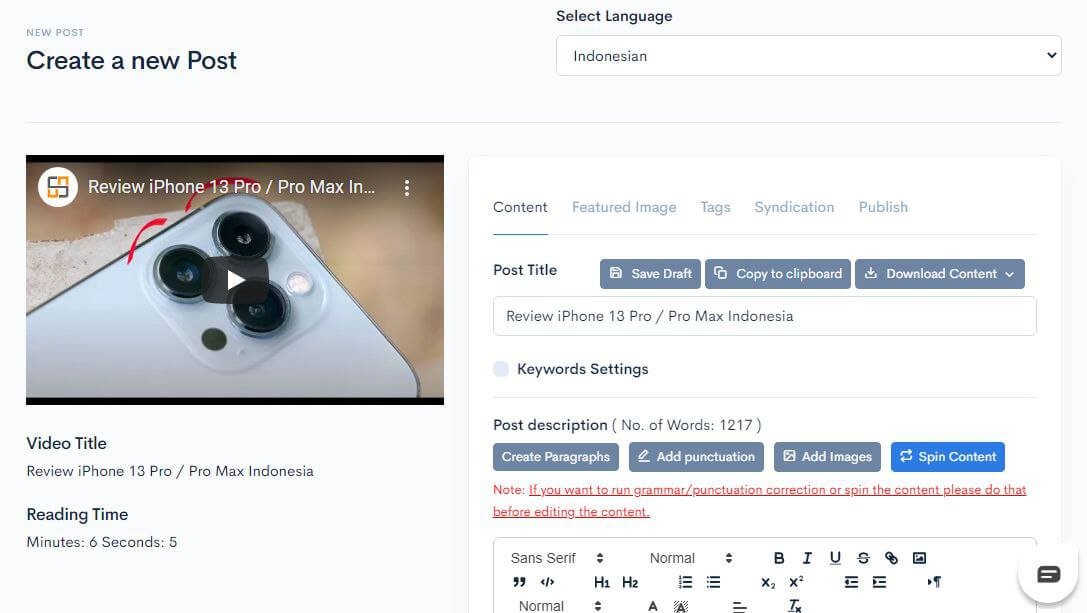Switch to the Content tab
Screen dimensions: 1087x613
[x=520, y=207]
